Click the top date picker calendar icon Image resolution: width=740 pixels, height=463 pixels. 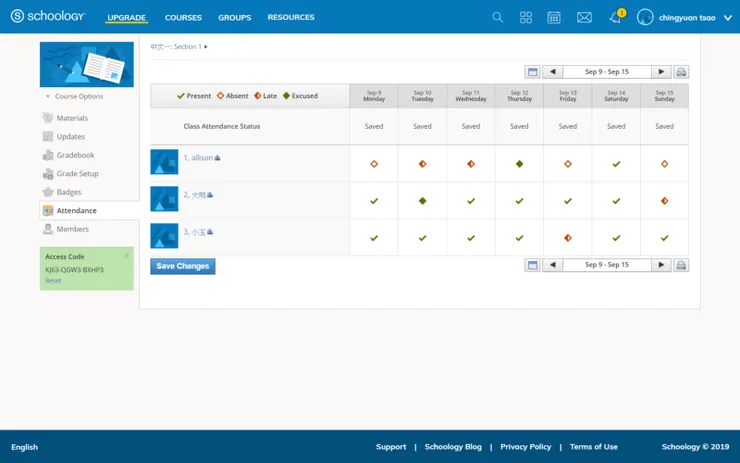(533, 72)
